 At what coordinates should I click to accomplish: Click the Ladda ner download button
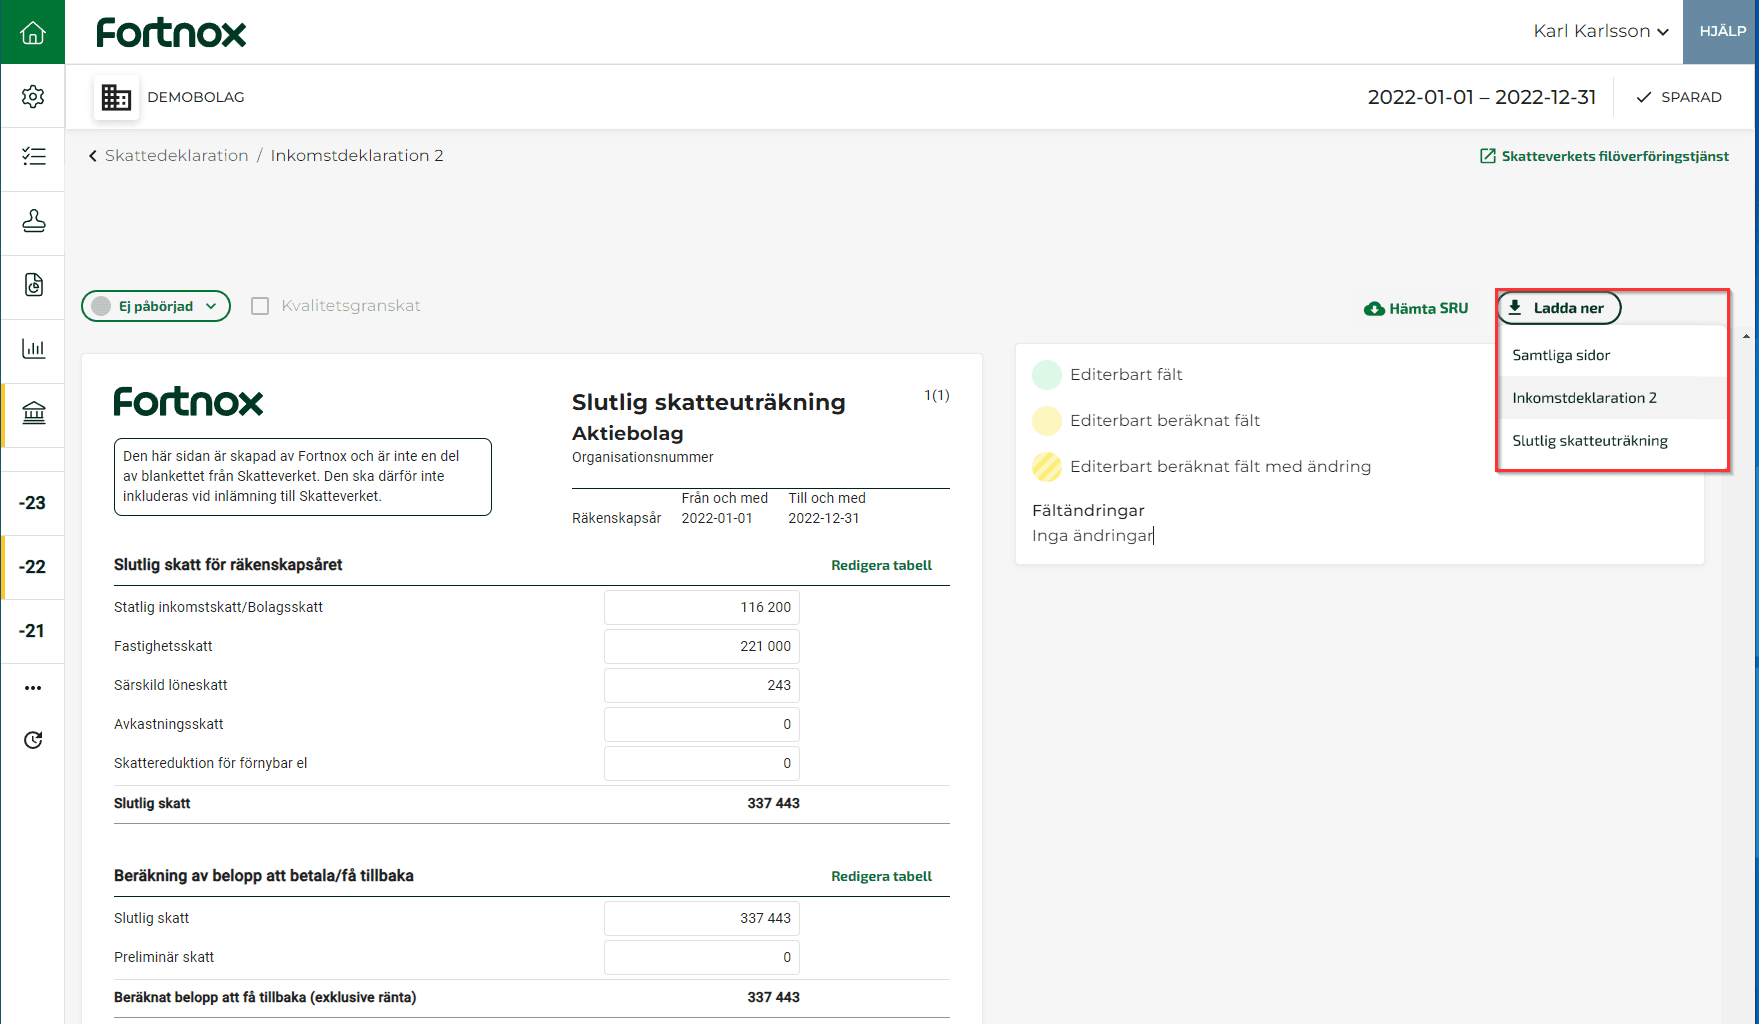[x=1558, y=308]
